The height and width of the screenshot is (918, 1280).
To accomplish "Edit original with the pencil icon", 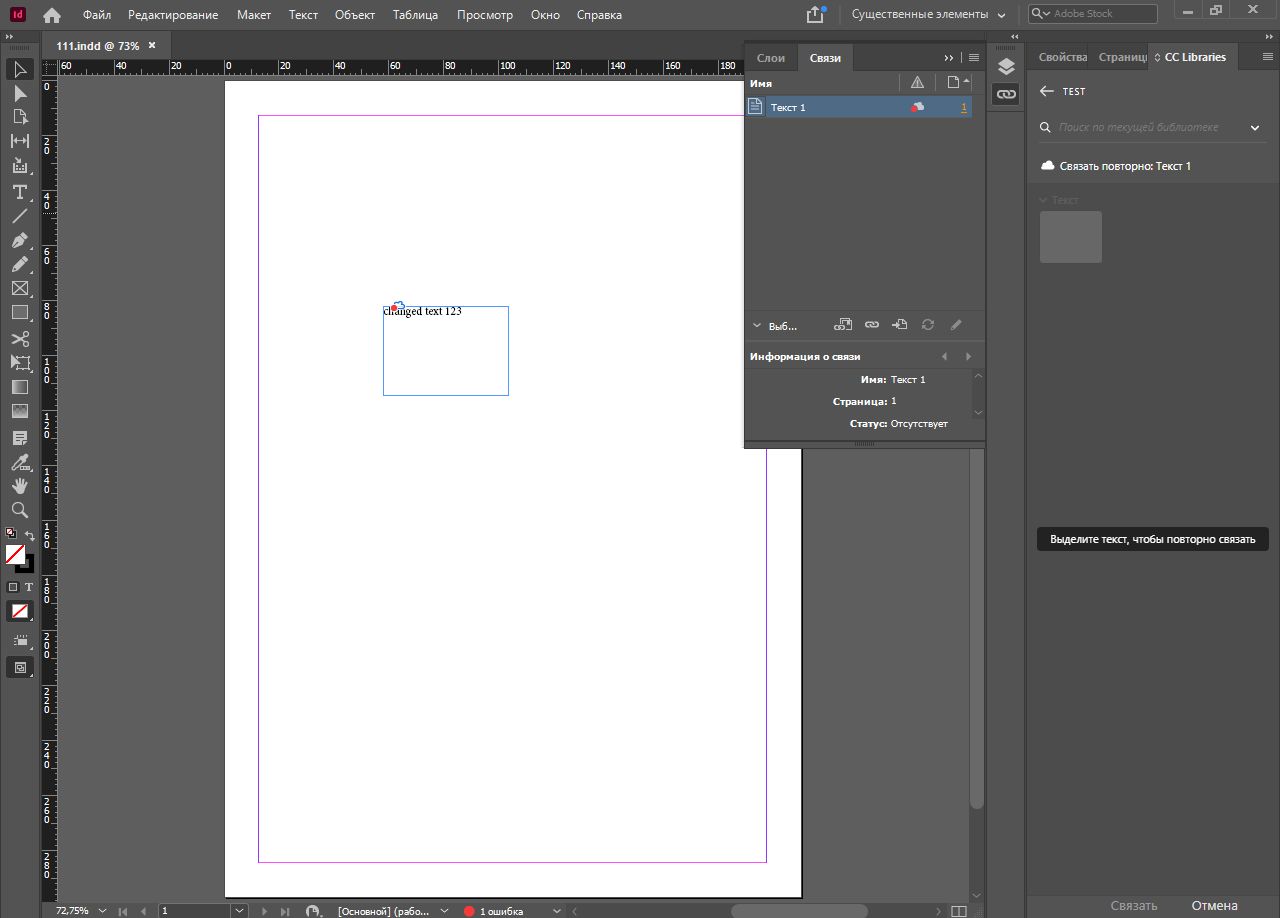I will pyautogui.click(x=955, y=324).
